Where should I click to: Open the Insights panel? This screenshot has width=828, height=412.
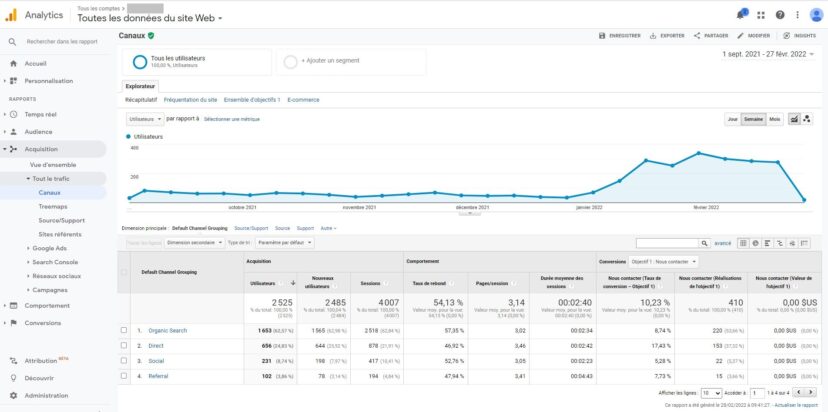[799, 35]
